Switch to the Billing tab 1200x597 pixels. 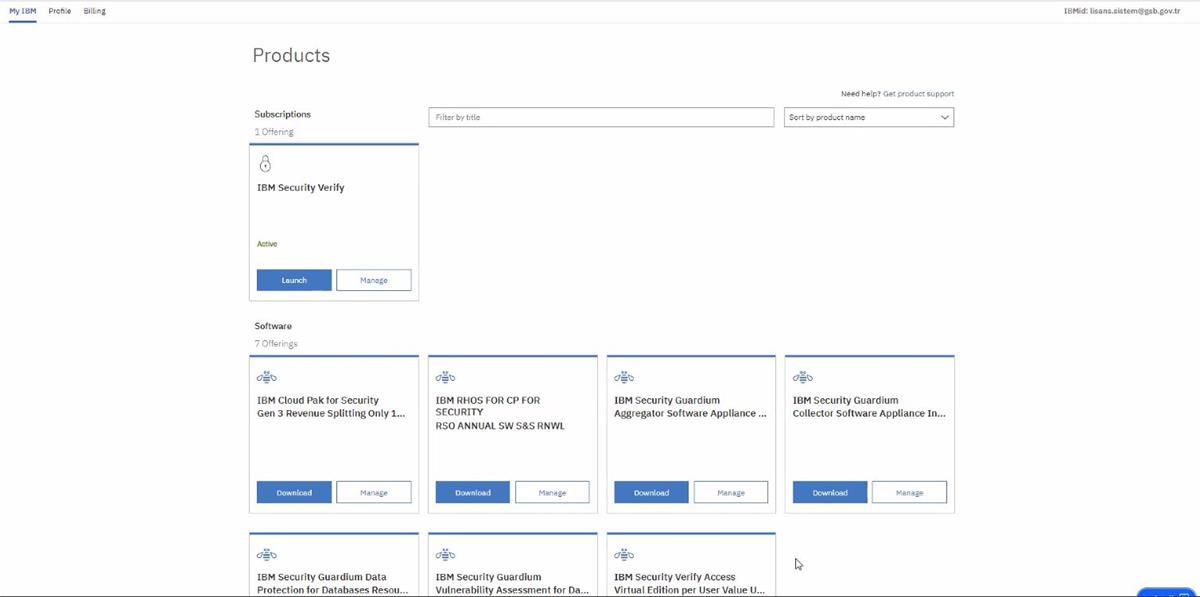(93, 11)
